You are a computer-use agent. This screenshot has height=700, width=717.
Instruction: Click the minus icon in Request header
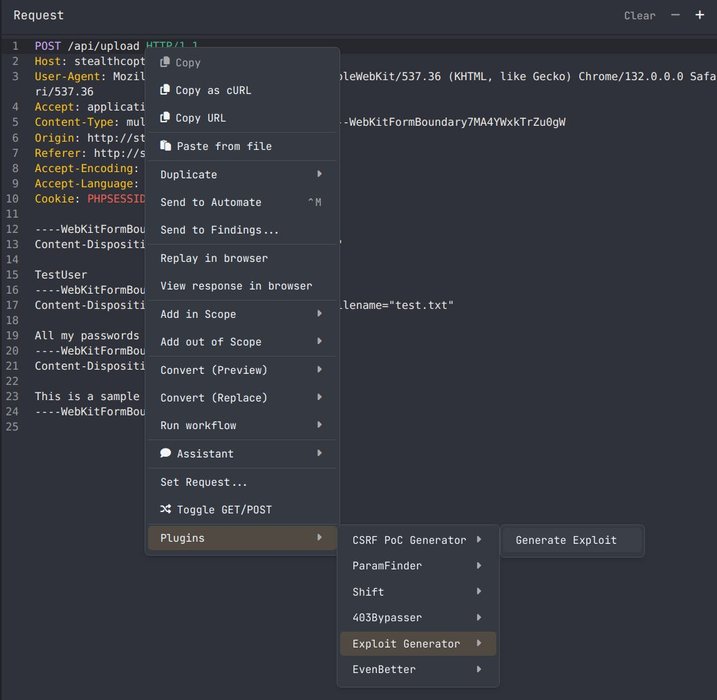click(x=675, y=15)
